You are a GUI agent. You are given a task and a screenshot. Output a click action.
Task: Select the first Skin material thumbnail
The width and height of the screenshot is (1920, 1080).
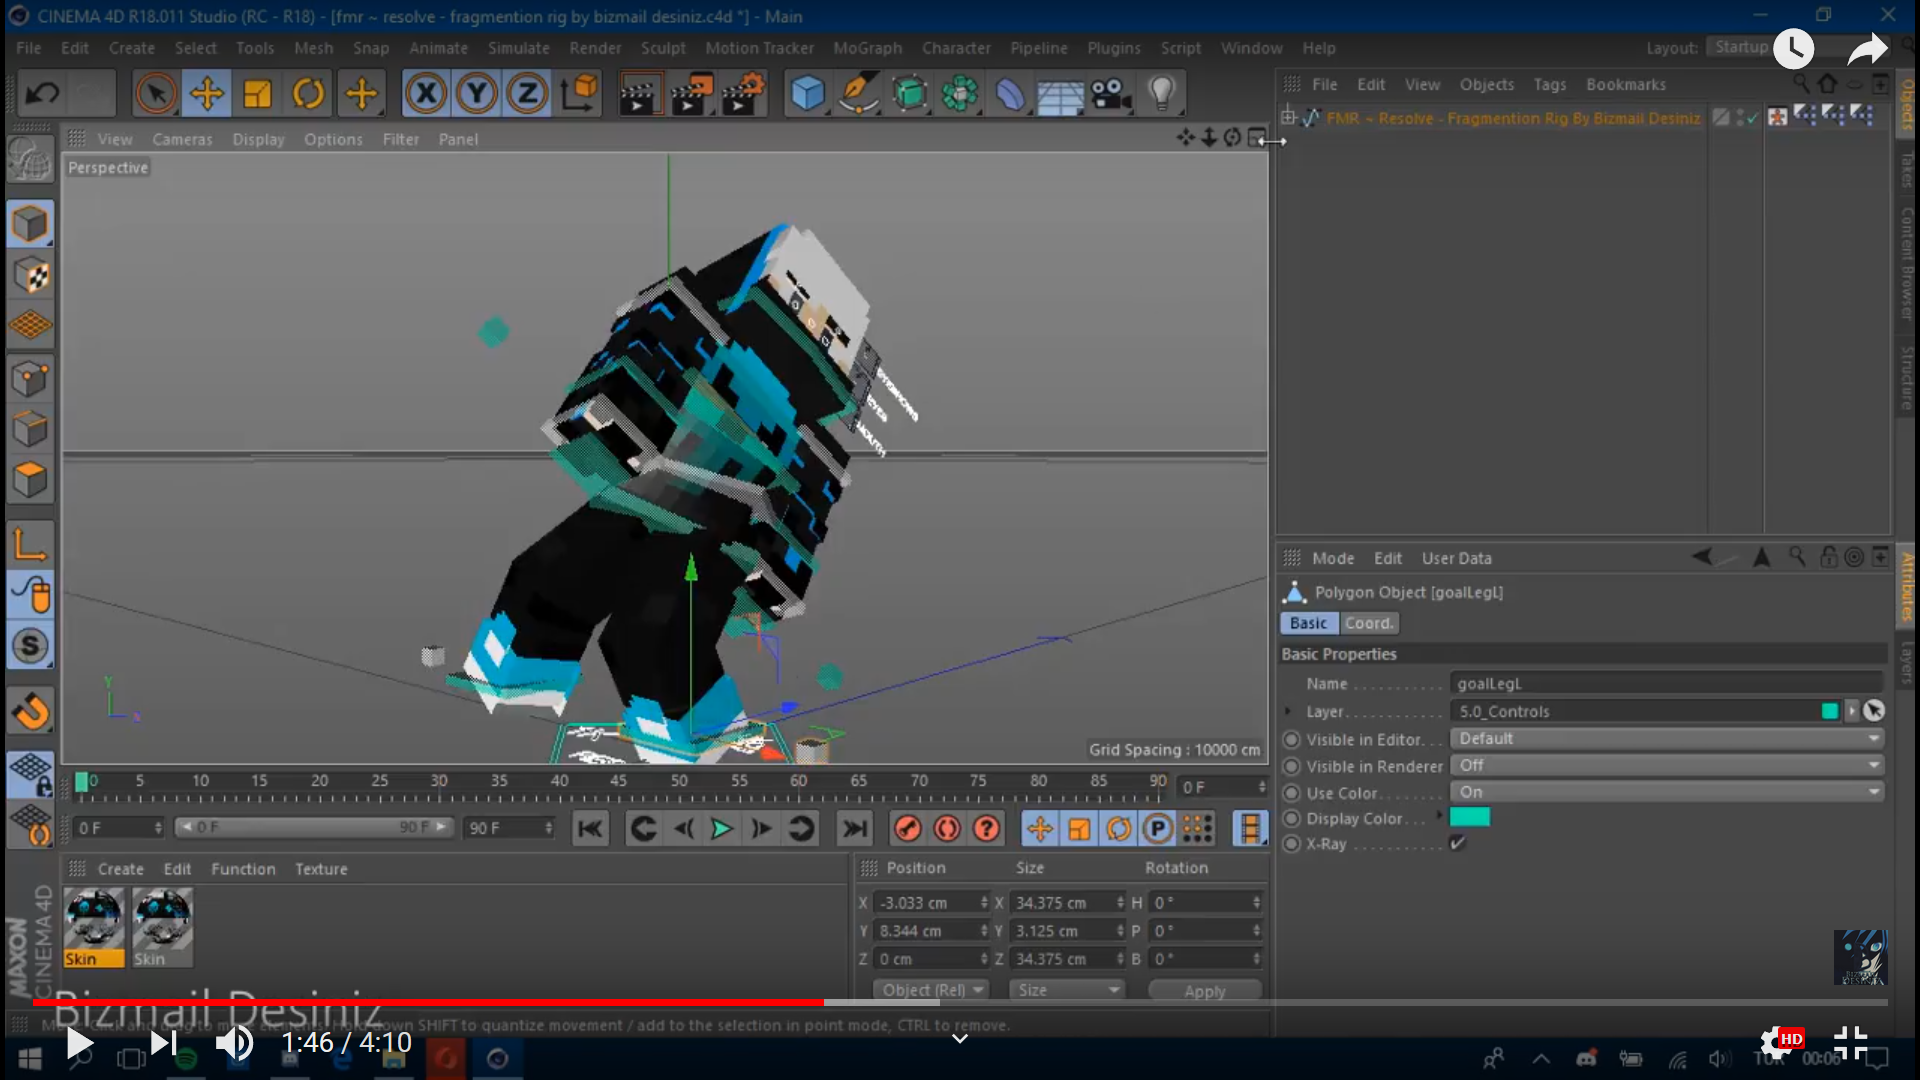tap(94, 929)
